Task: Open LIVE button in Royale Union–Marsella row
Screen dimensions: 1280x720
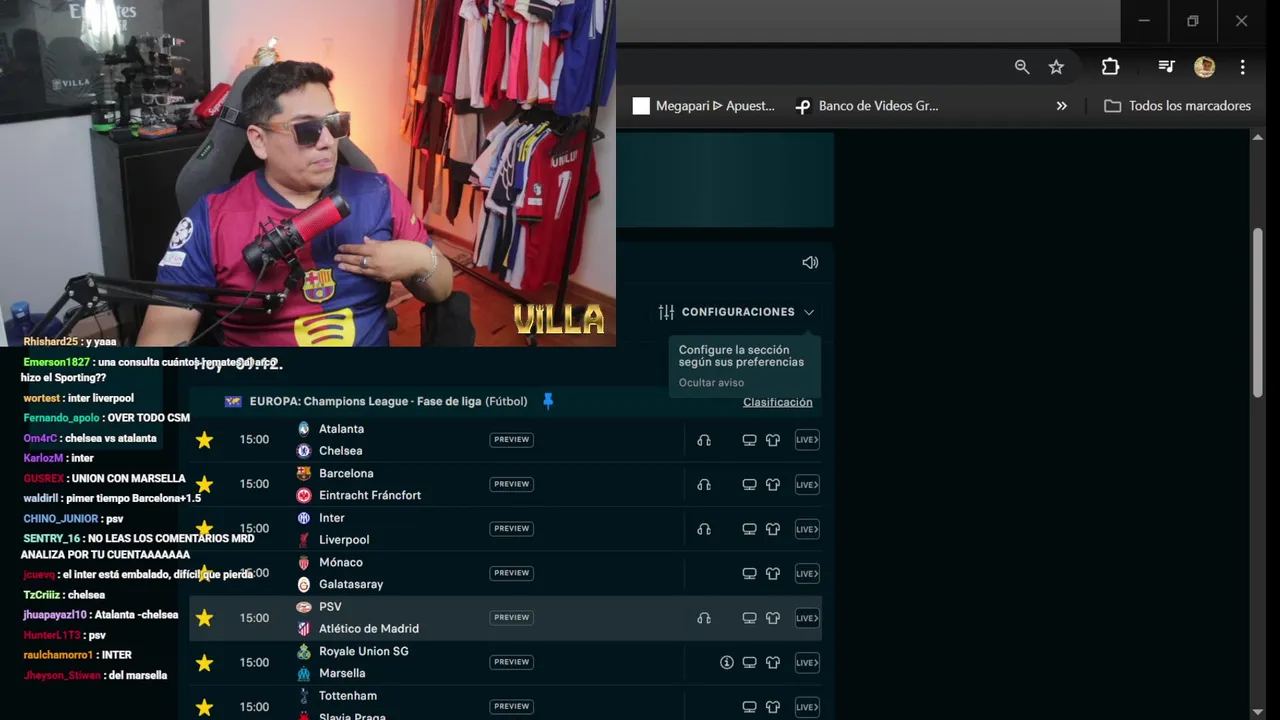Action: (807, 662)
